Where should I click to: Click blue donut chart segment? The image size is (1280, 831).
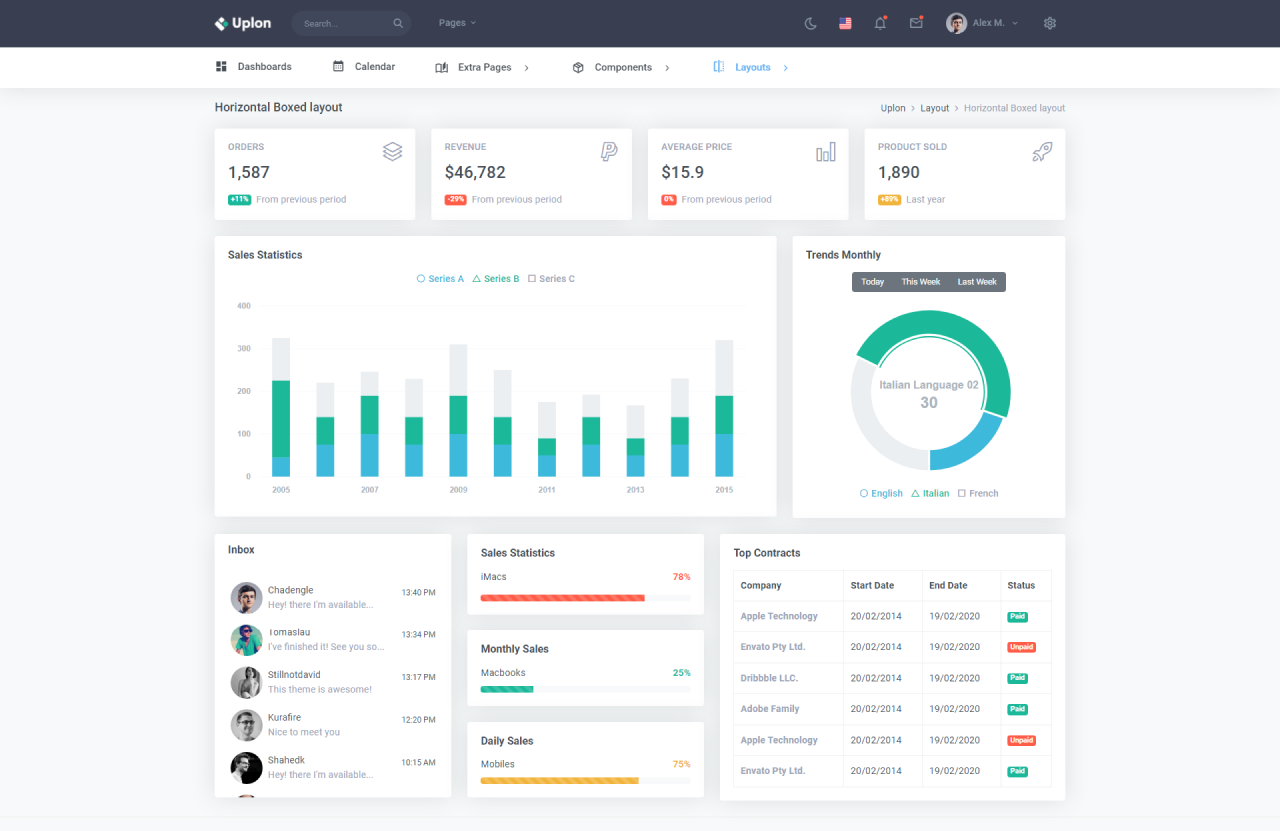pos(970,448)
